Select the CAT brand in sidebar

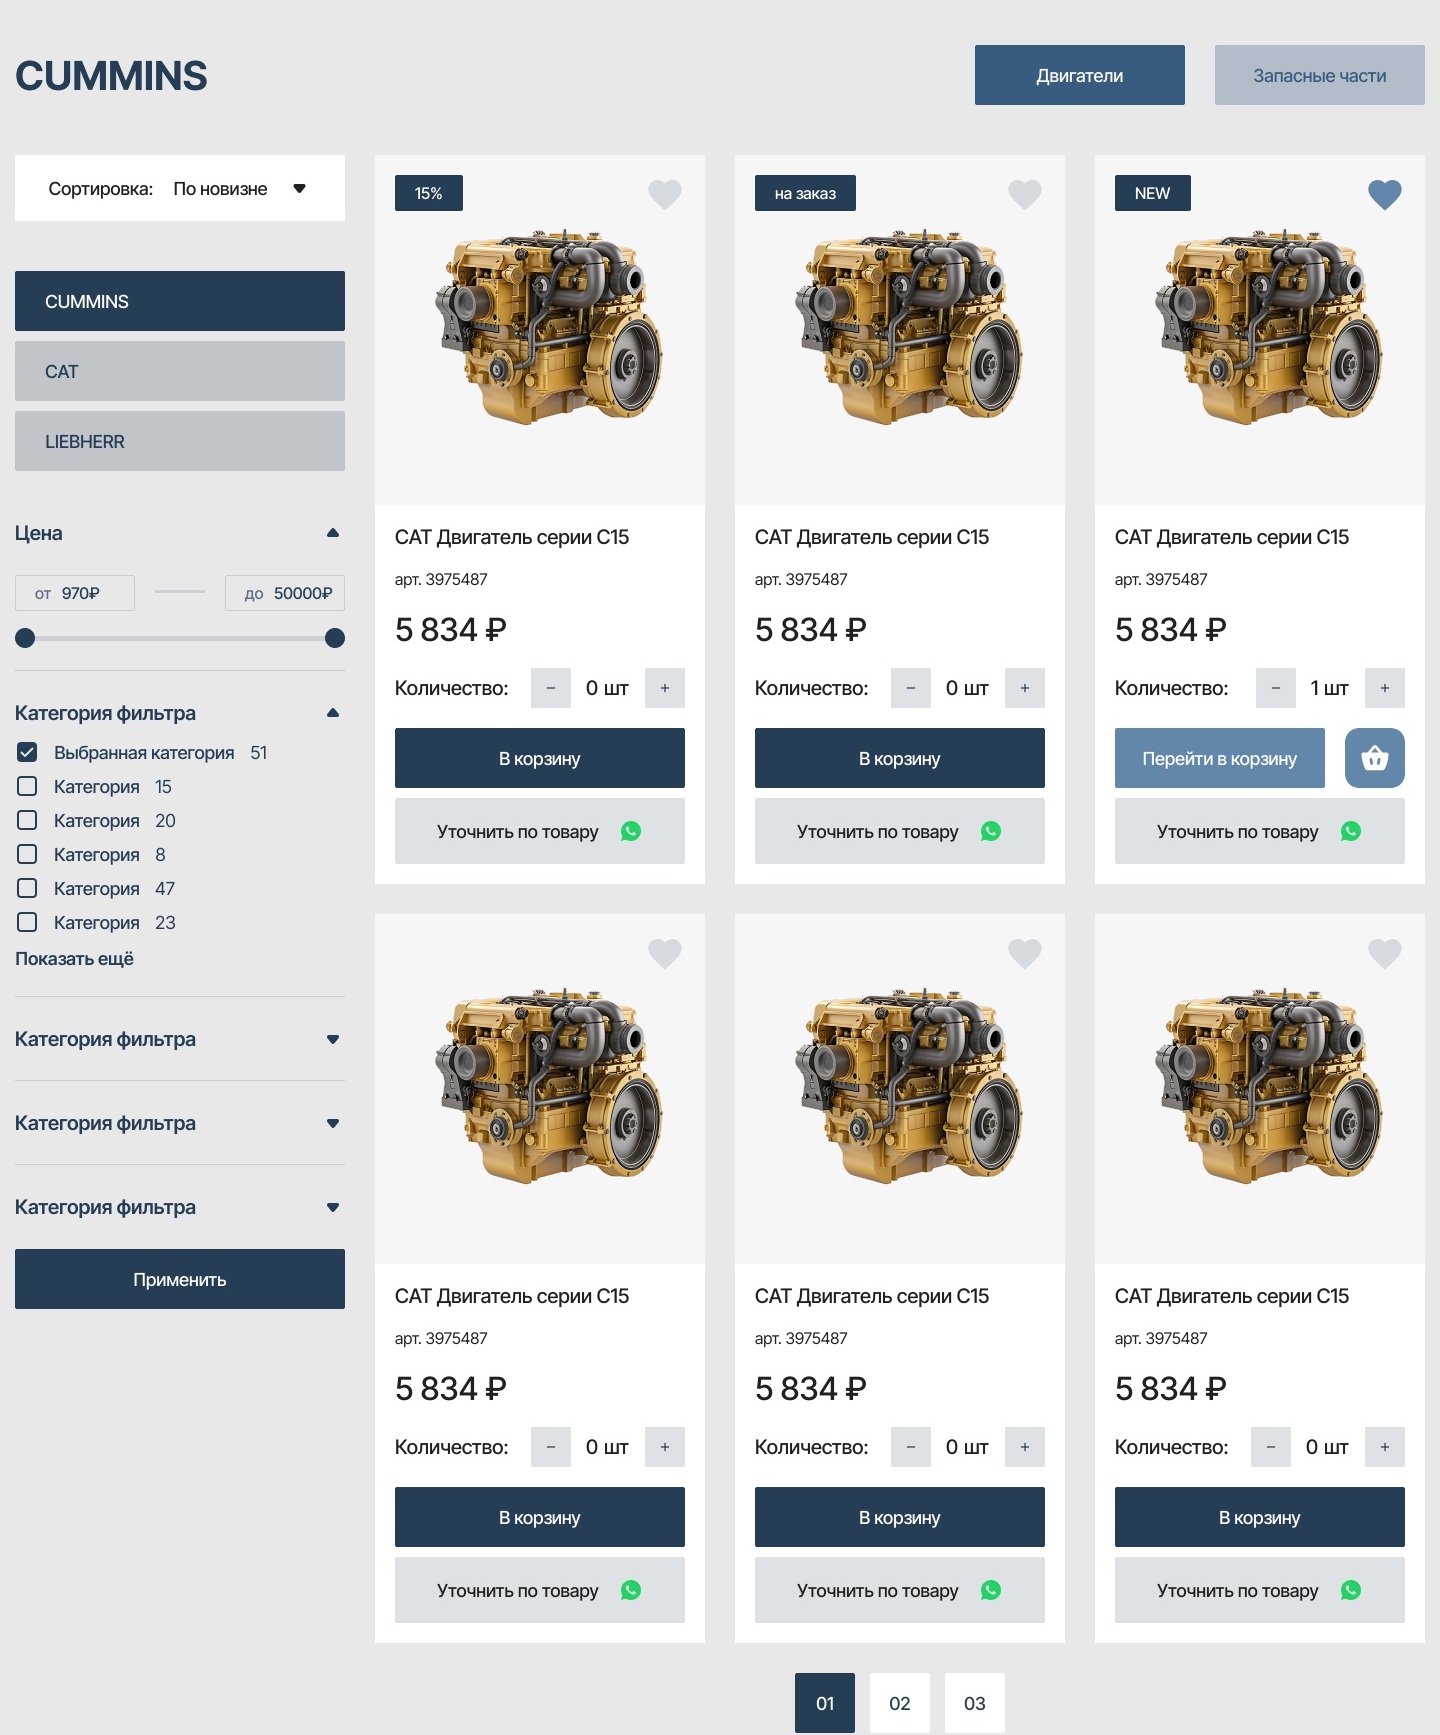(180, 371)
